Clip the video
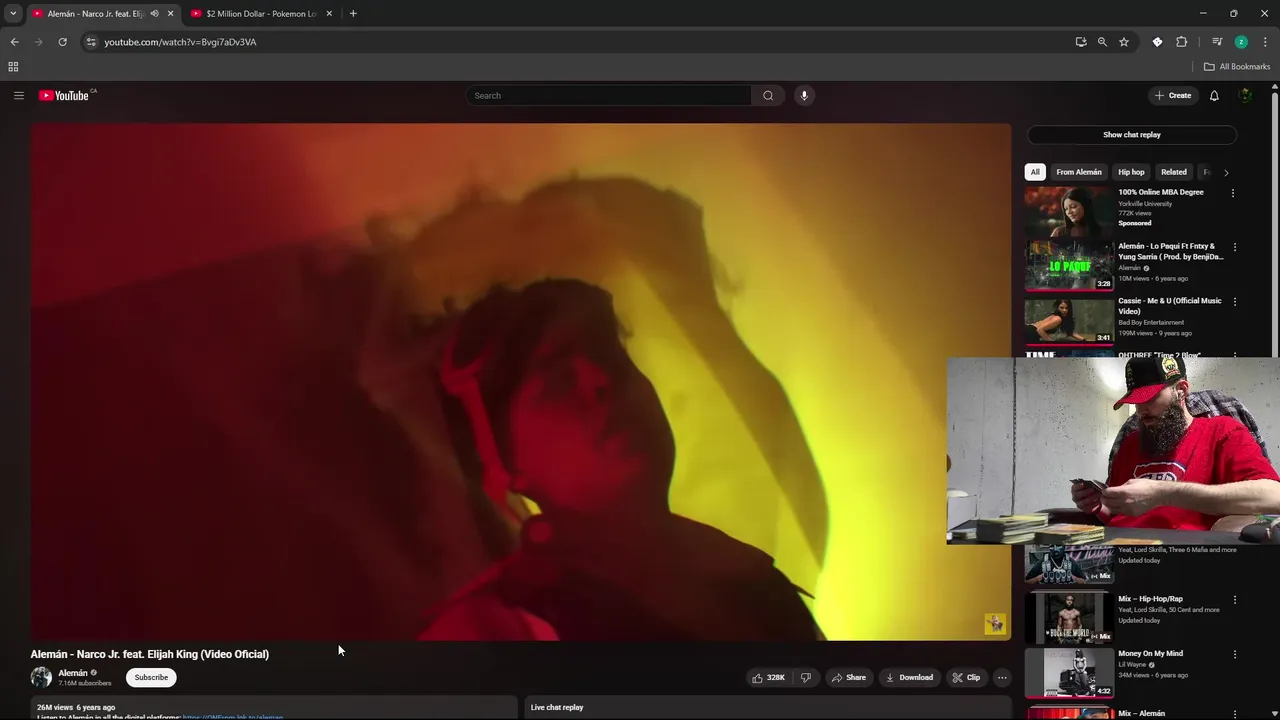The width and height of the screenshot is (1280, 720). click(x=966, y=677)
